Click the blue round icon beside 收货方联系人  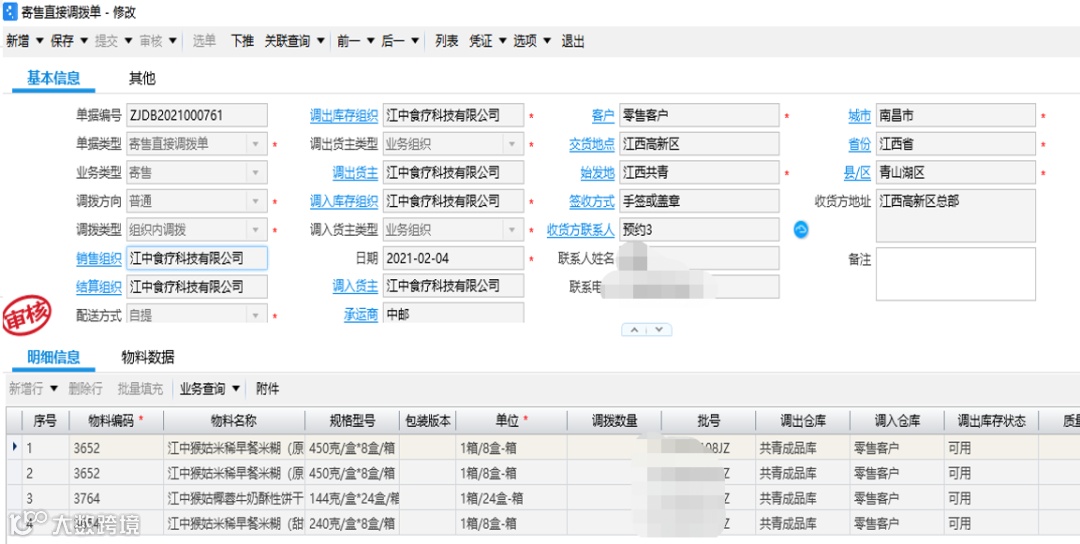click(800, 229)
